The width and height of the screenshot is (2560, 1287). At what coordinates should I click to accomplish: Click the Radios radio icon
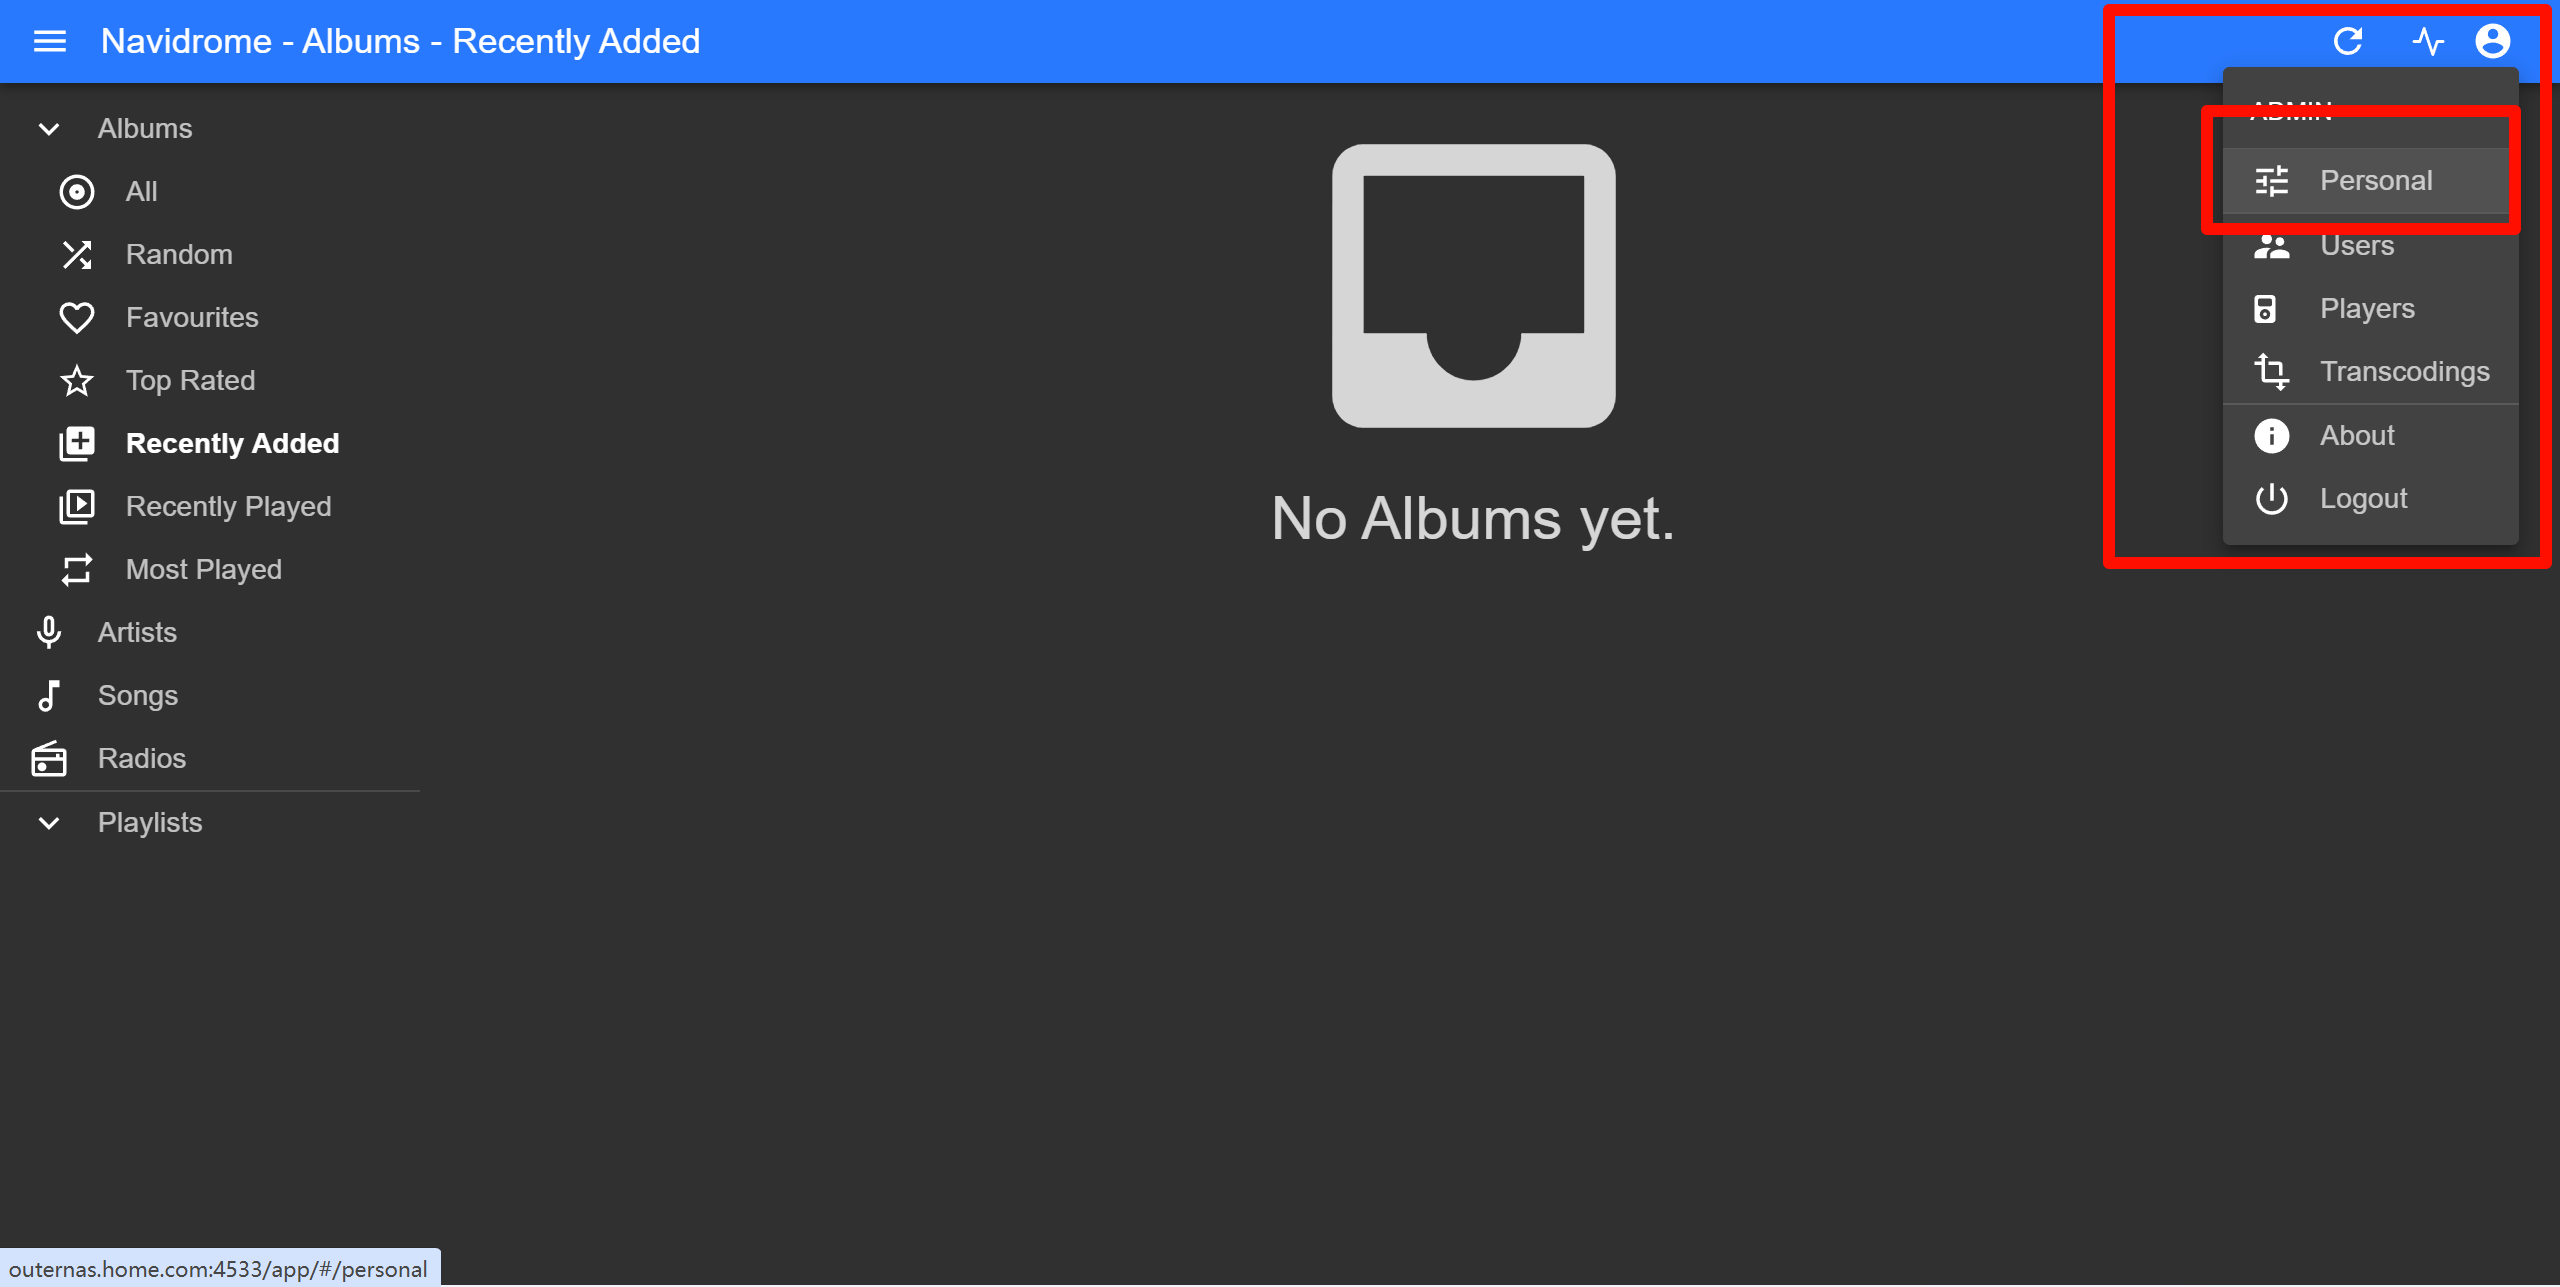[x=49, y=759]
